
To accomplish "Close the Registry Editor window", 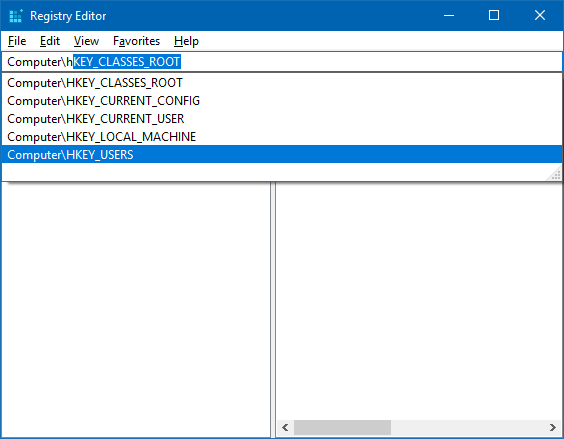I will coord(540,15).
